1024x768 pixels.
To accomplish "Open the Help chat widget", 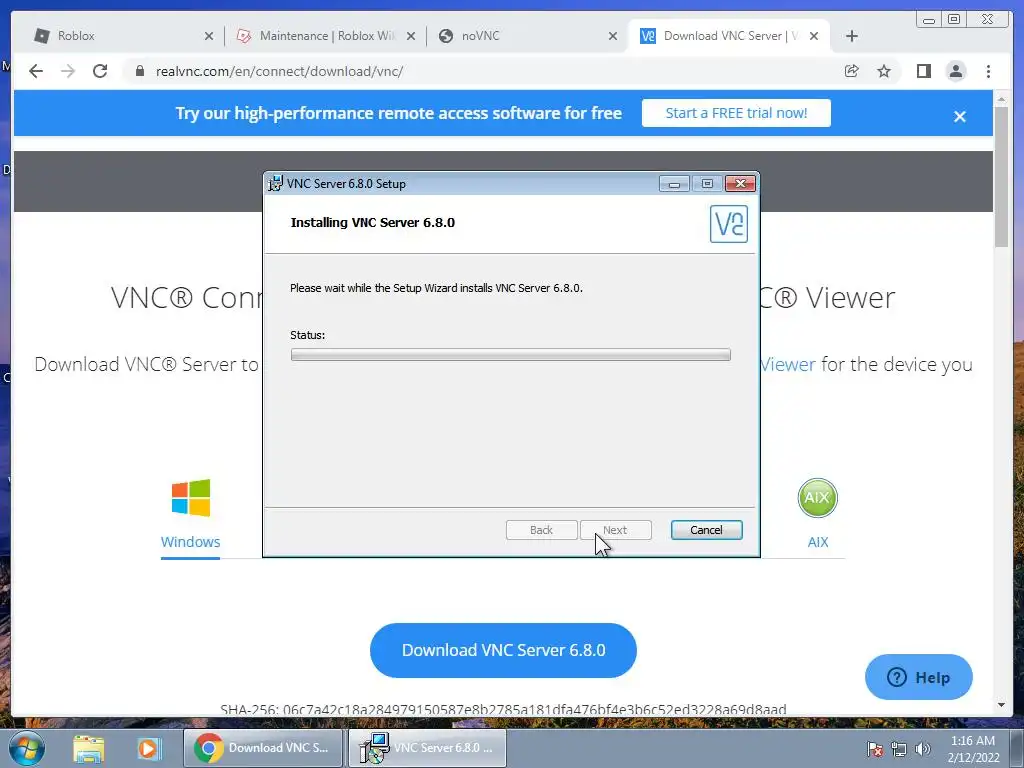I will coord(918,677).
